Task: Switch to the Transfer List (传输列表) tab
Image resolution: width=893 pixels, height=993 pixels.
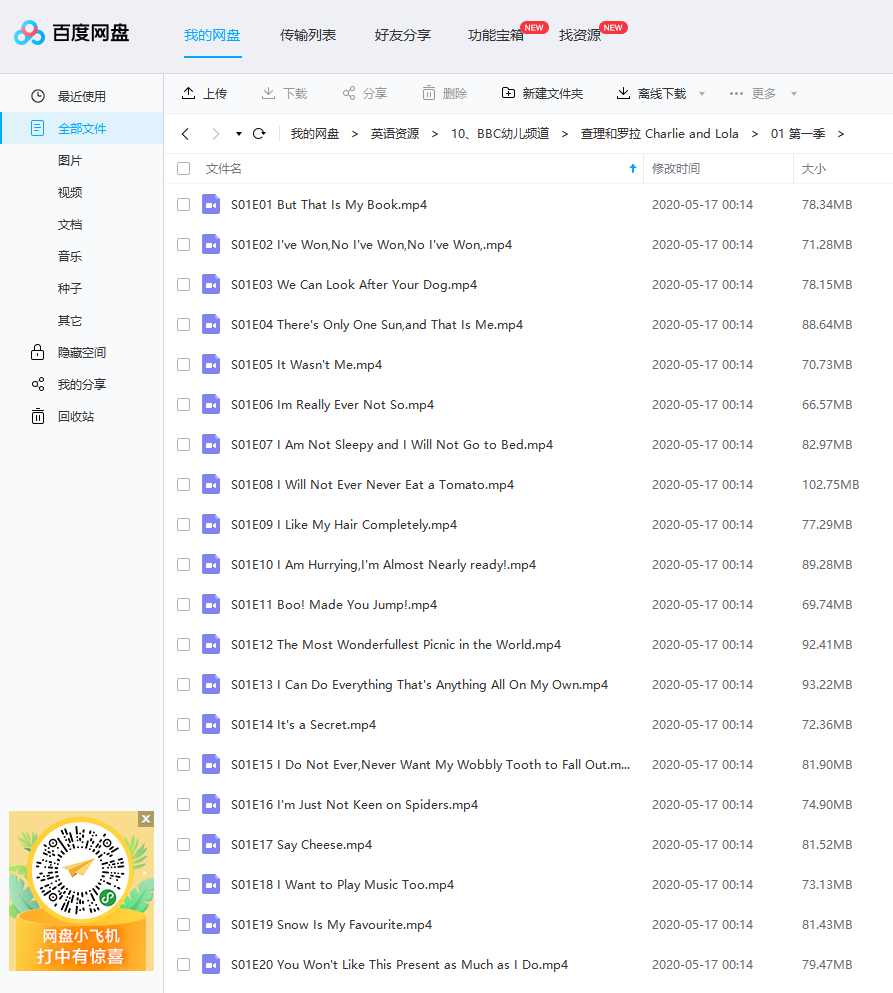Action: (308, 35)
